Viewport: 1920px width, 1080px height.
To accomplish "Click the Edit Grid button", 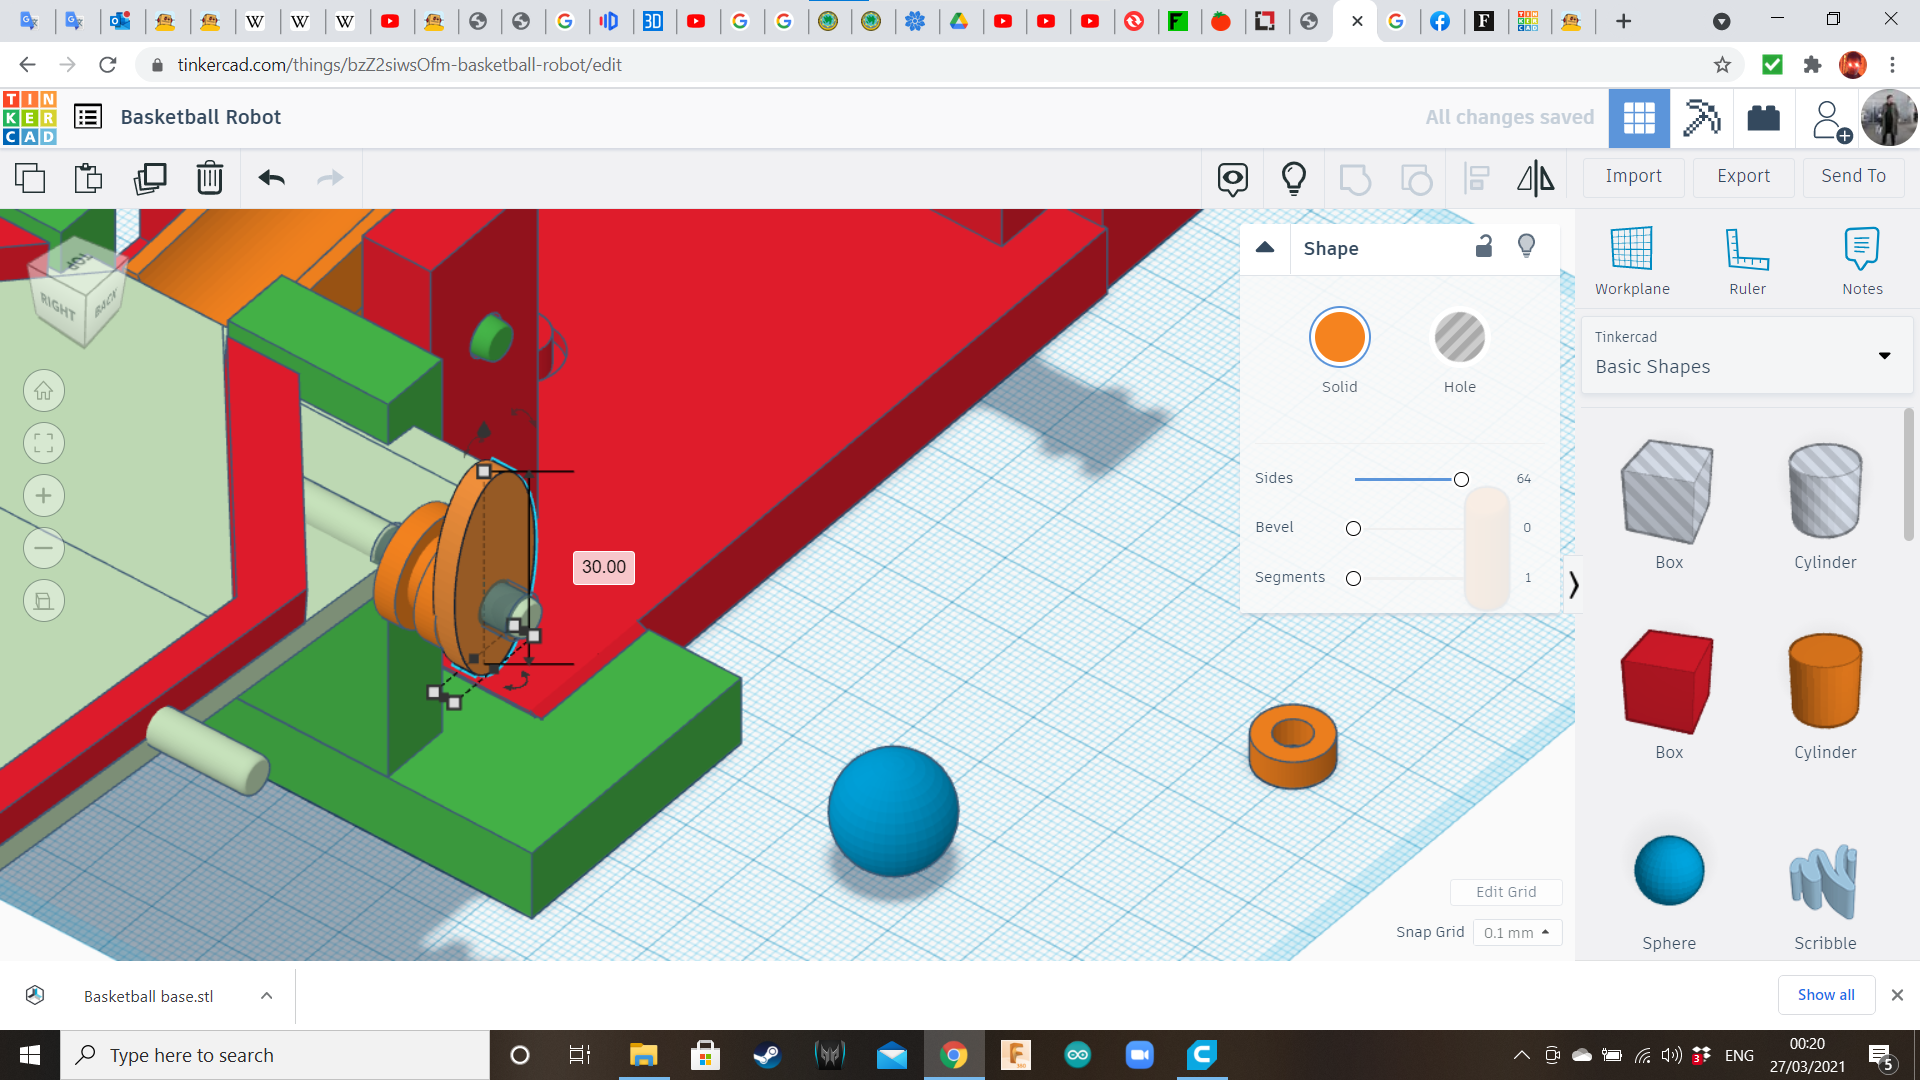I will click(1505, 891).
